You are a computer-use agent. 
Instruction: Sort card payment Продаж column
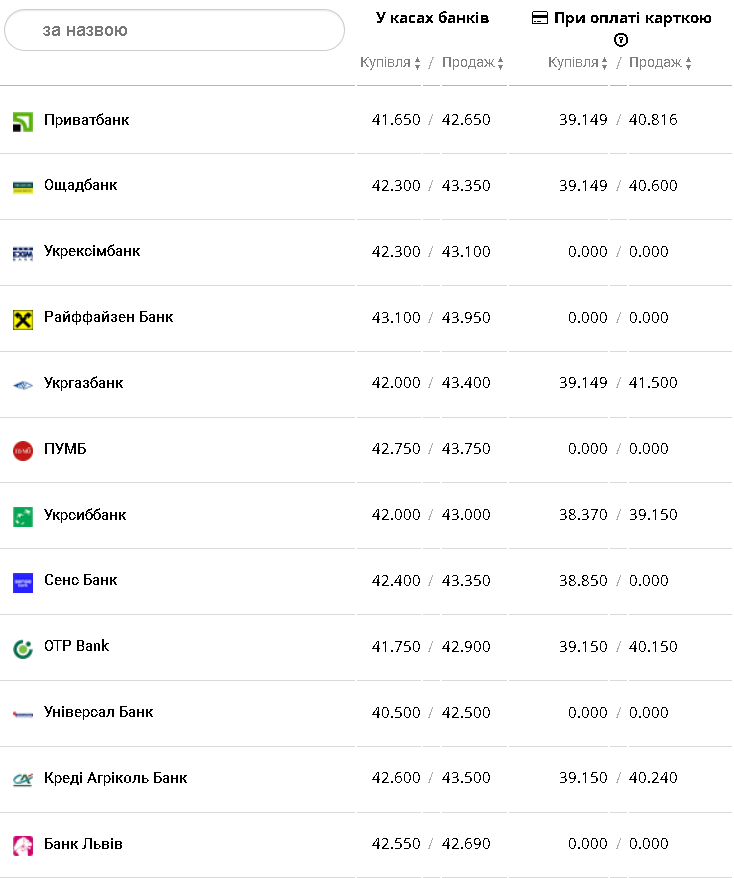pyautogui.click(x=660, y=63)
